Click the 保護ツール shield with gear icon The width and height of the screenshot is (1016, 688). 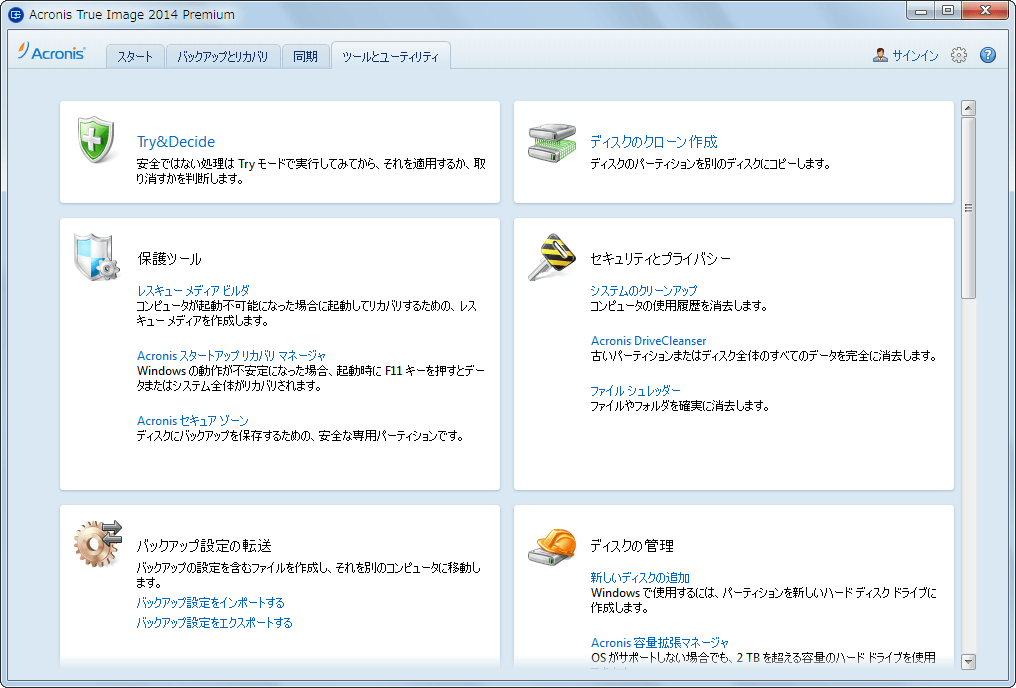pyautogui.click(x=97, y=257)
